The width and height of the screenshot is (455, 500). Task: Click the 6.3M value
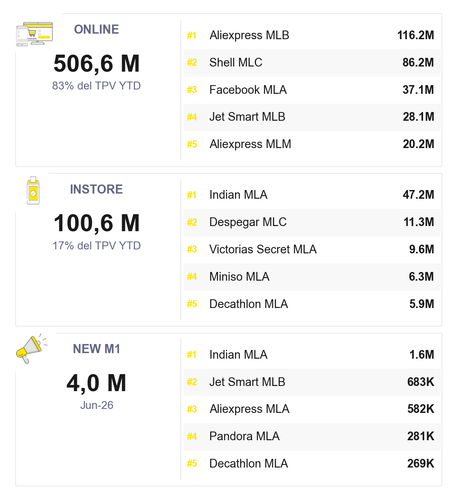[421, 277]
